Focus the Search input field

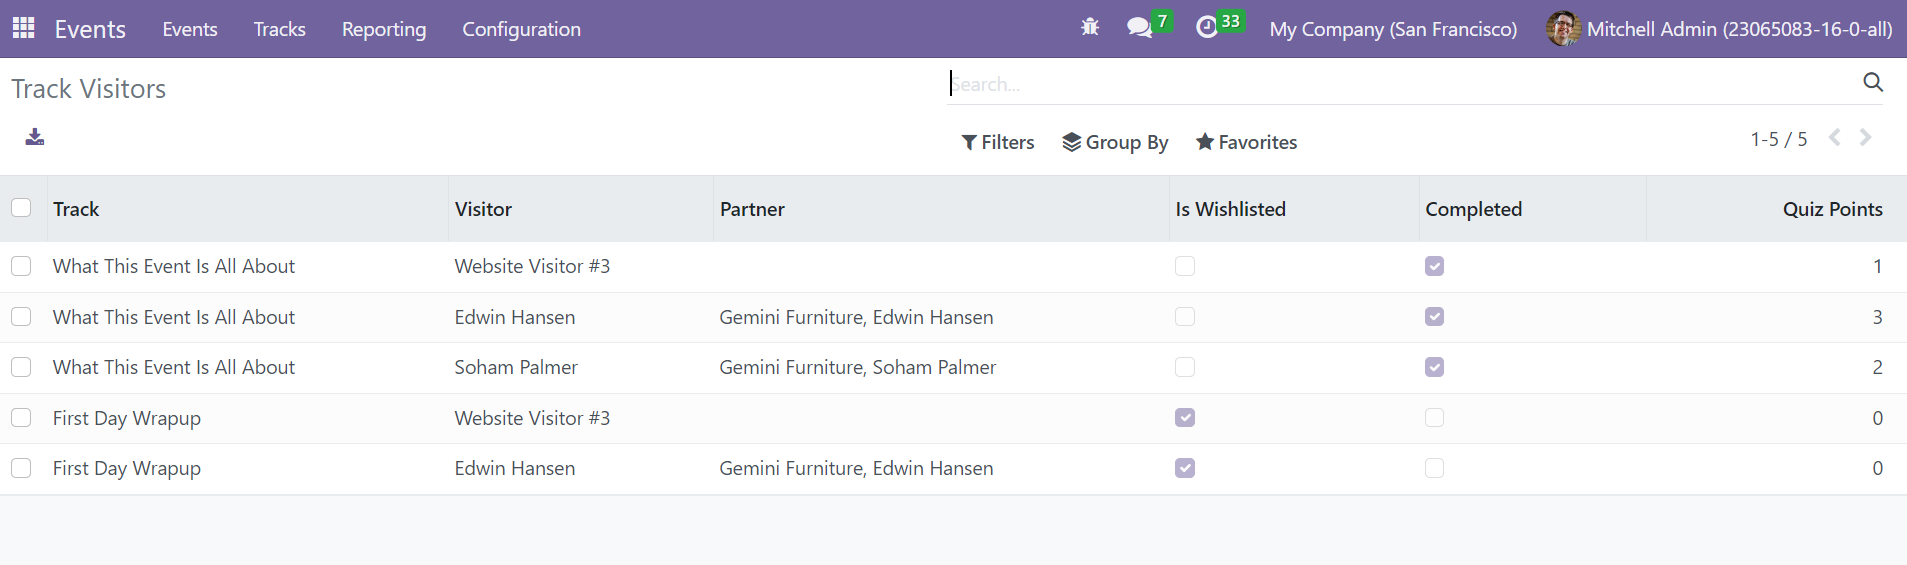pyautogui.click(x=1400, y=84)
